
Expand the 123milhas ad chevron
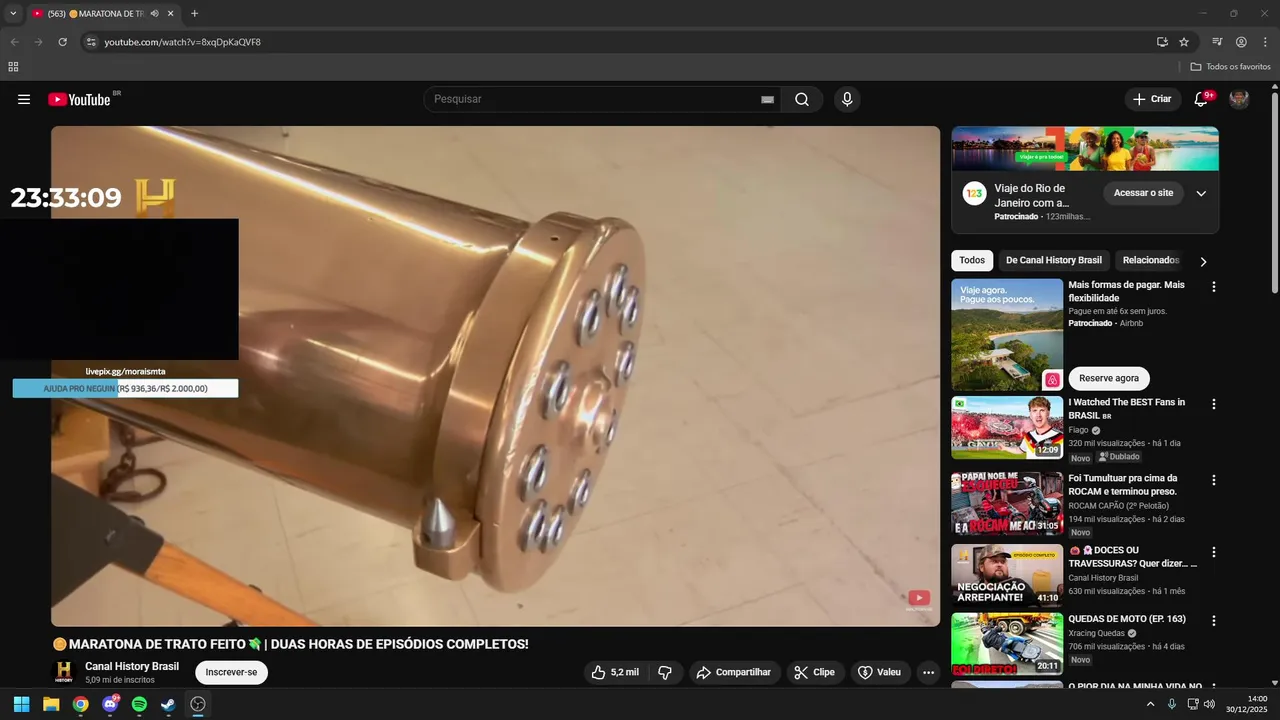[x=1201, y=193]
